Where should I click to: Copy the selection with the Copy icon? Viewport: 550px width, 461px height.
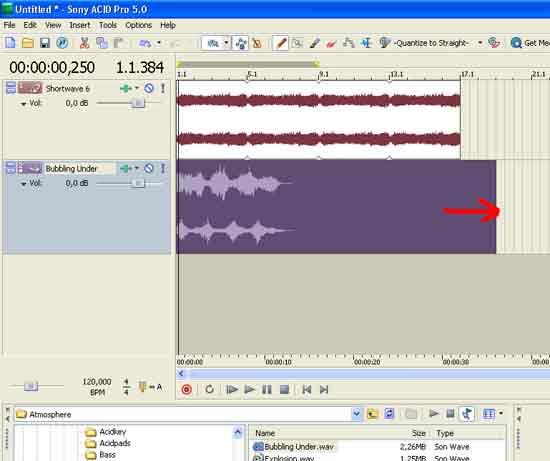pyautogui.click(x=102, y=43)
